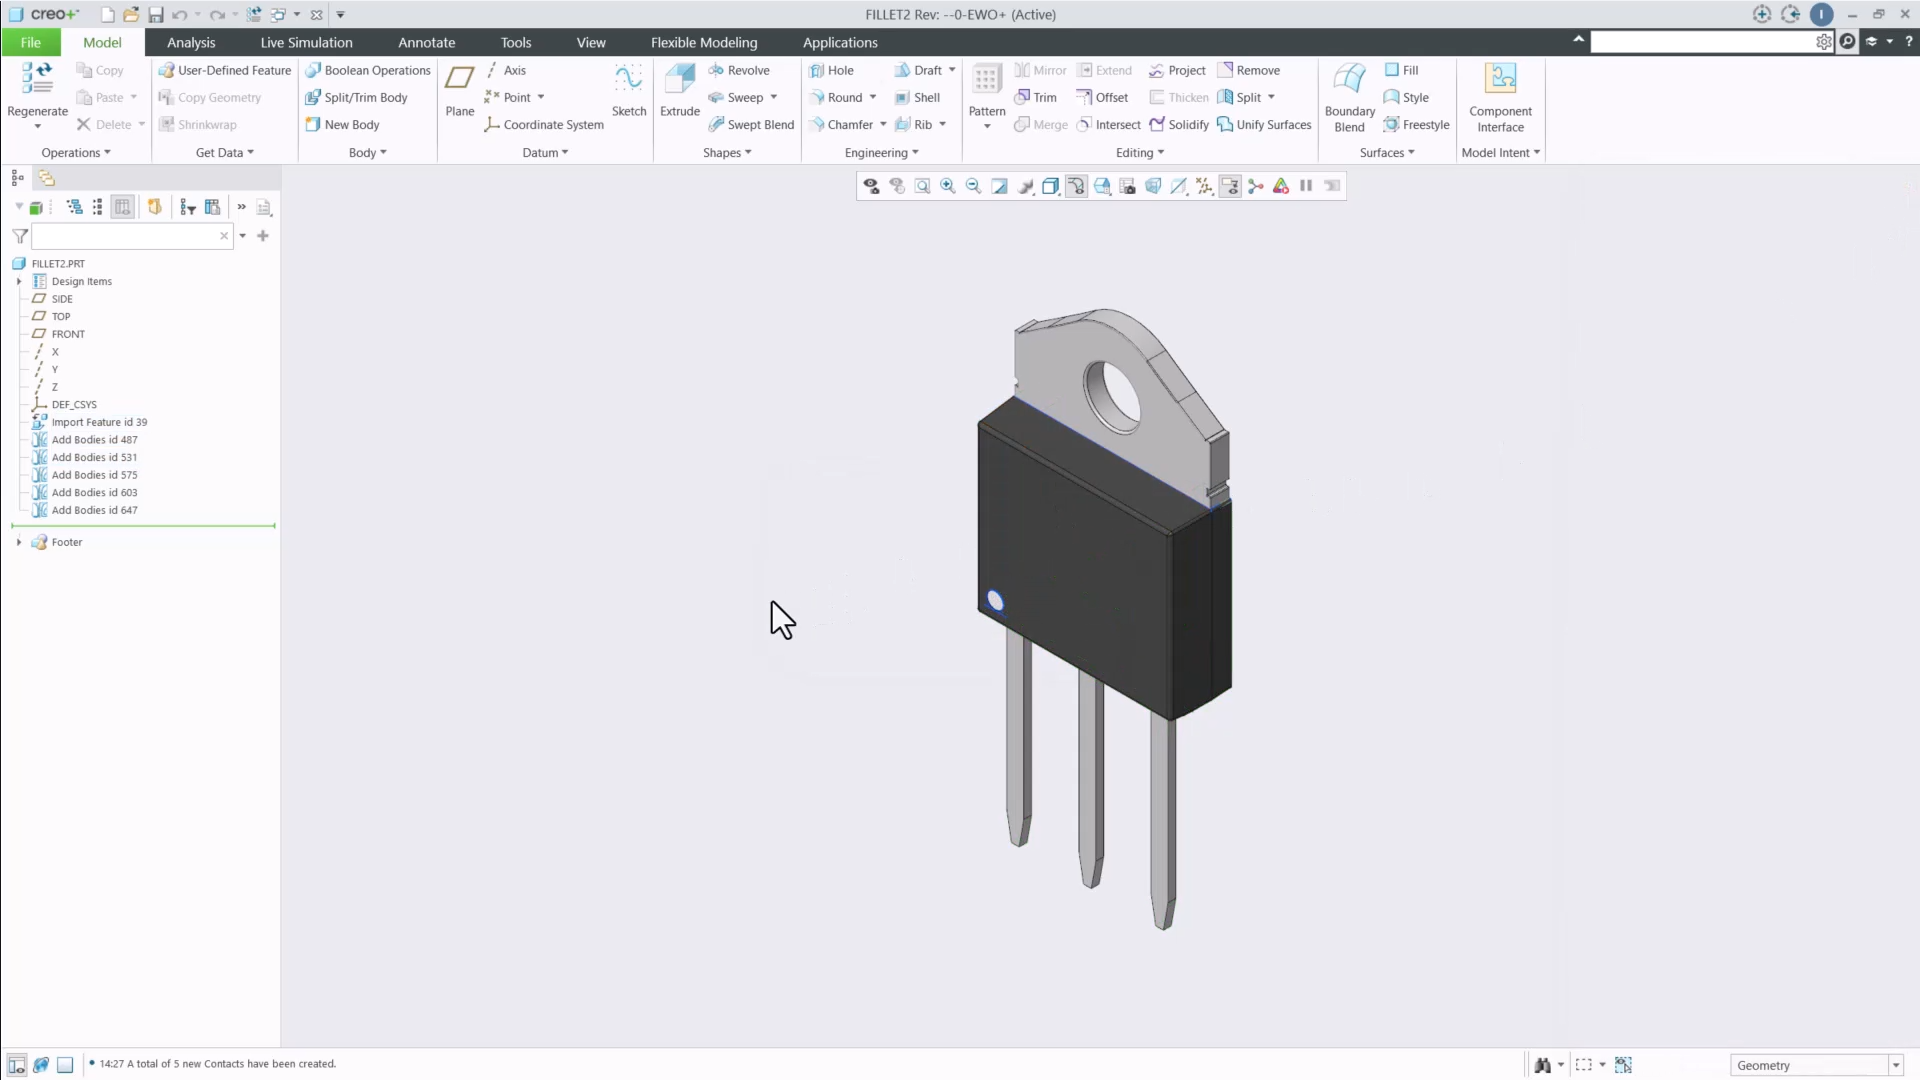The width and height of the screenshot is (1920, 1080).
Task: Pause graphics updates with the pause icon
Action: [1306, 186]
